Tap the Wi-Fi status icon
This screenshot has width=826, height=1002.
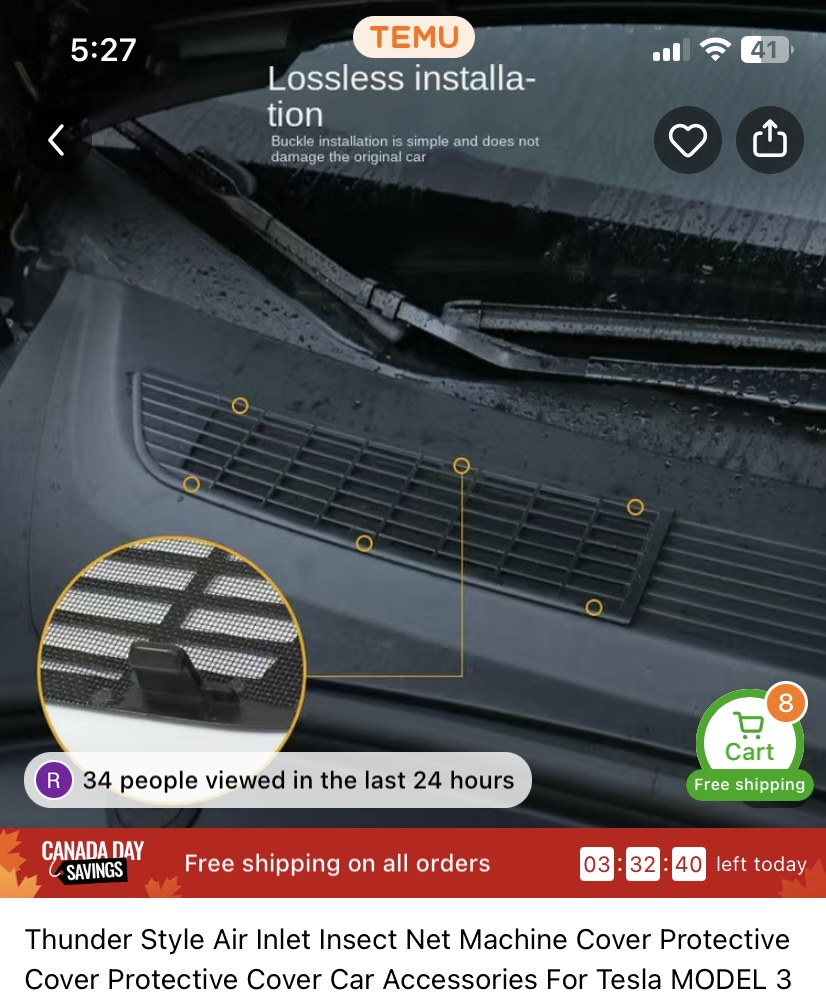click(x=715, y=49)
